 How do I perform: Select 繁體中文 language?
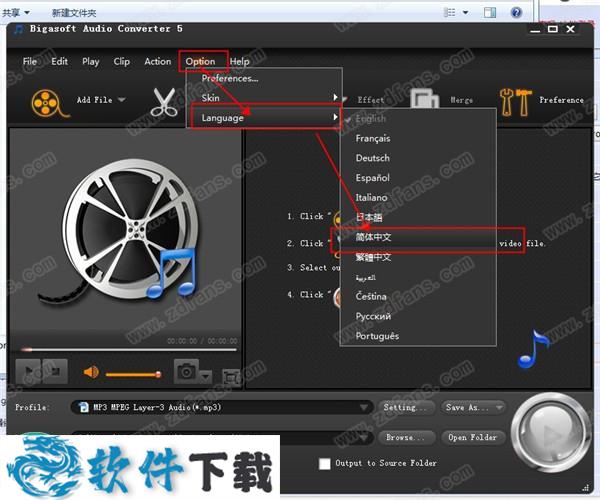point(418,257)
